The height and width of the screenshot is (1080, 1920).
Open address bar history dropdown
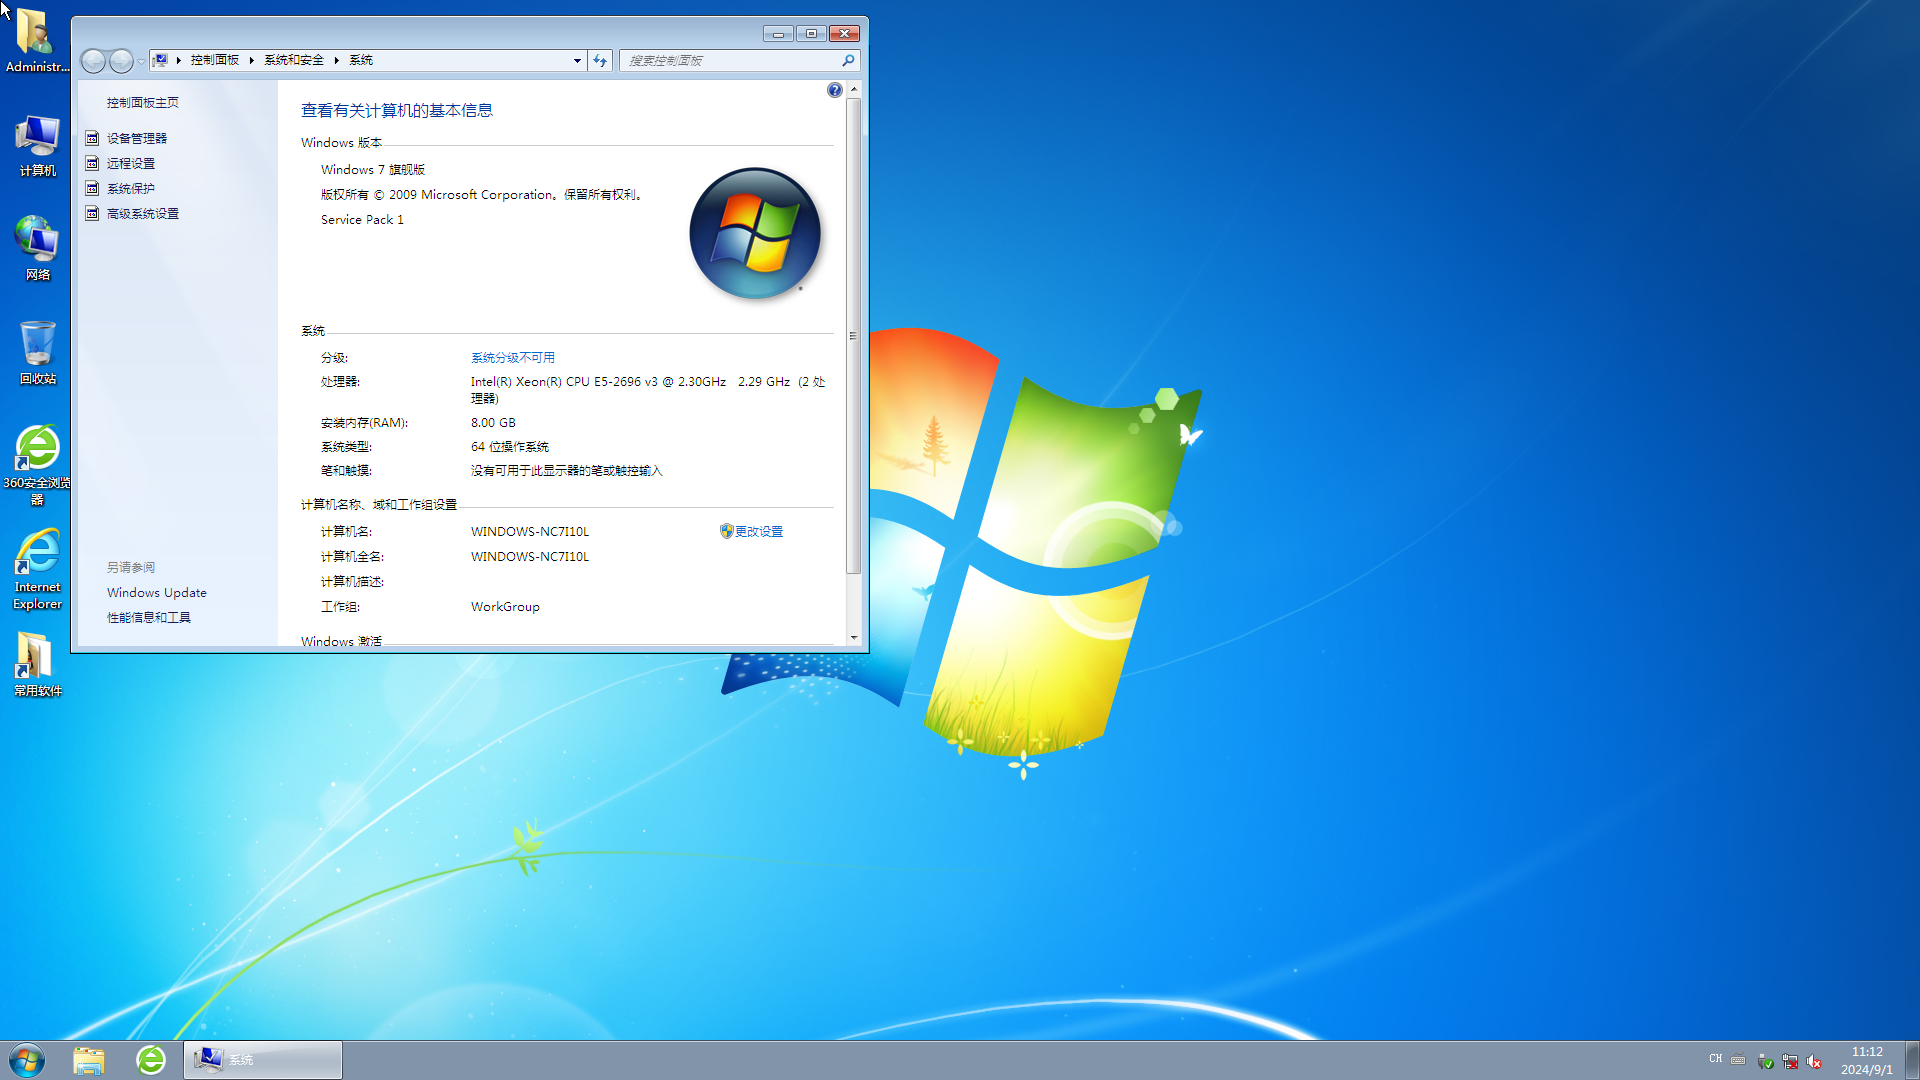(577, 61)
